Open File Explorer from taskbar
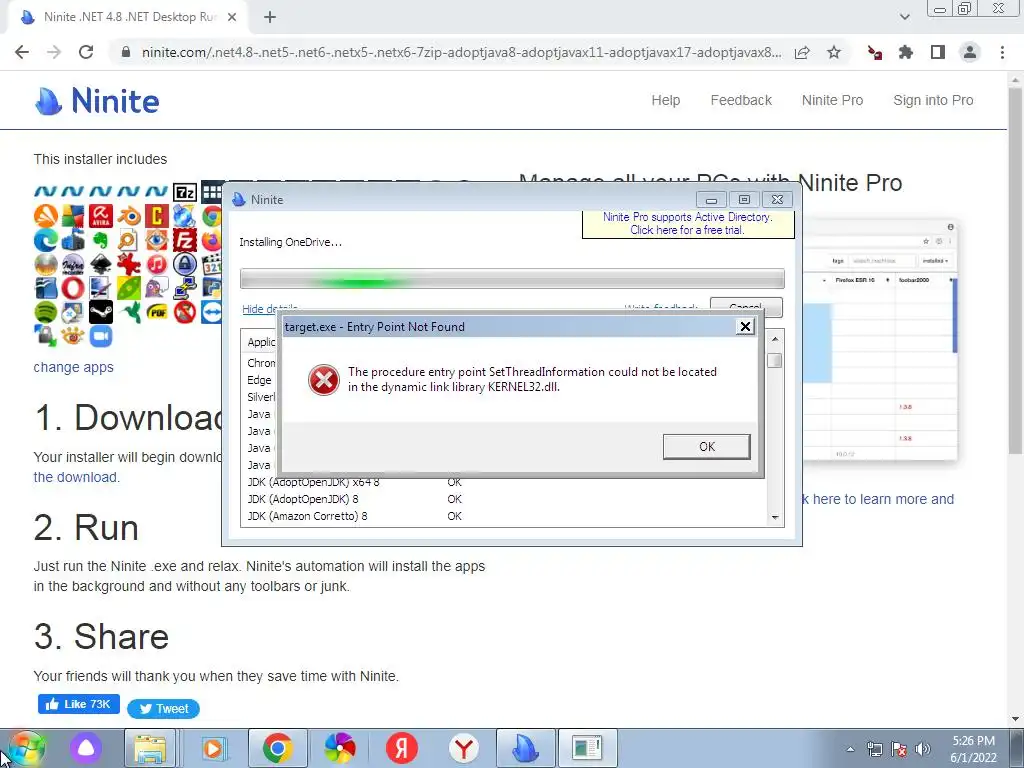The width and height of the screenshot is (1024, 768). (x=150, y=748)
